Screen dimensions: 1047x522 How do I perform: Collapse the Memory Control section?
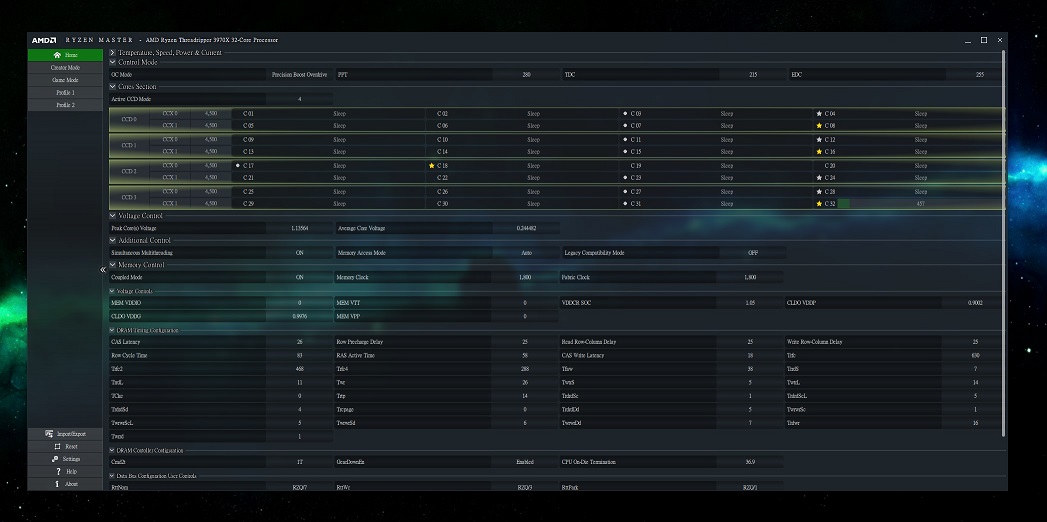(113, 265)
